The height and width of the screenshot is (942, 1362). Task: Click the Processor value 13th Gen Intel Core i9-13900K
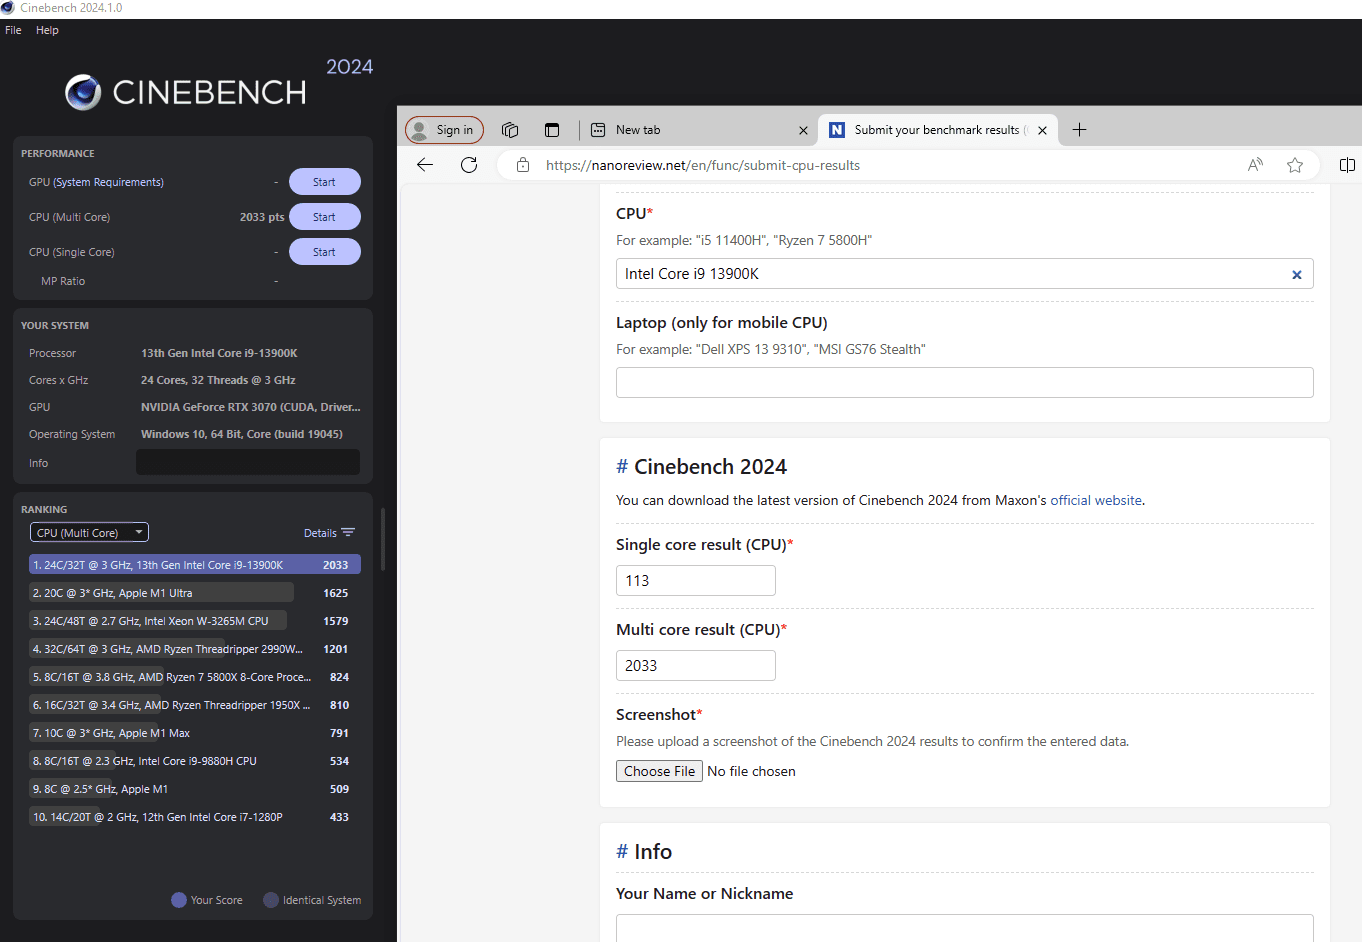[219, 353]
